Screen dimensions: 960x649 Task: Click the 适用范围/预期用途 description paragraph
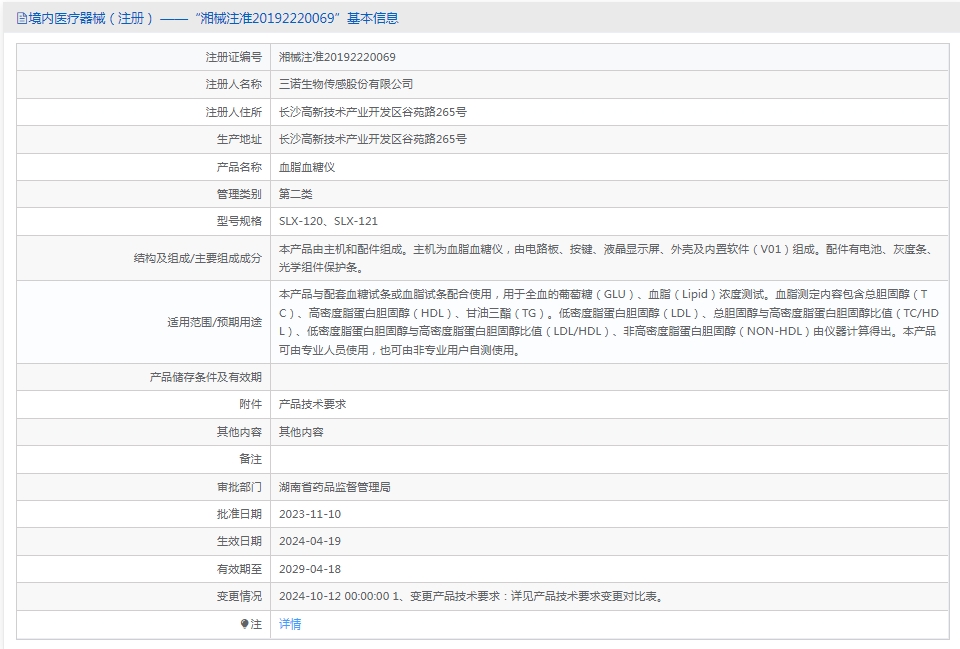[x=608, y=322]
